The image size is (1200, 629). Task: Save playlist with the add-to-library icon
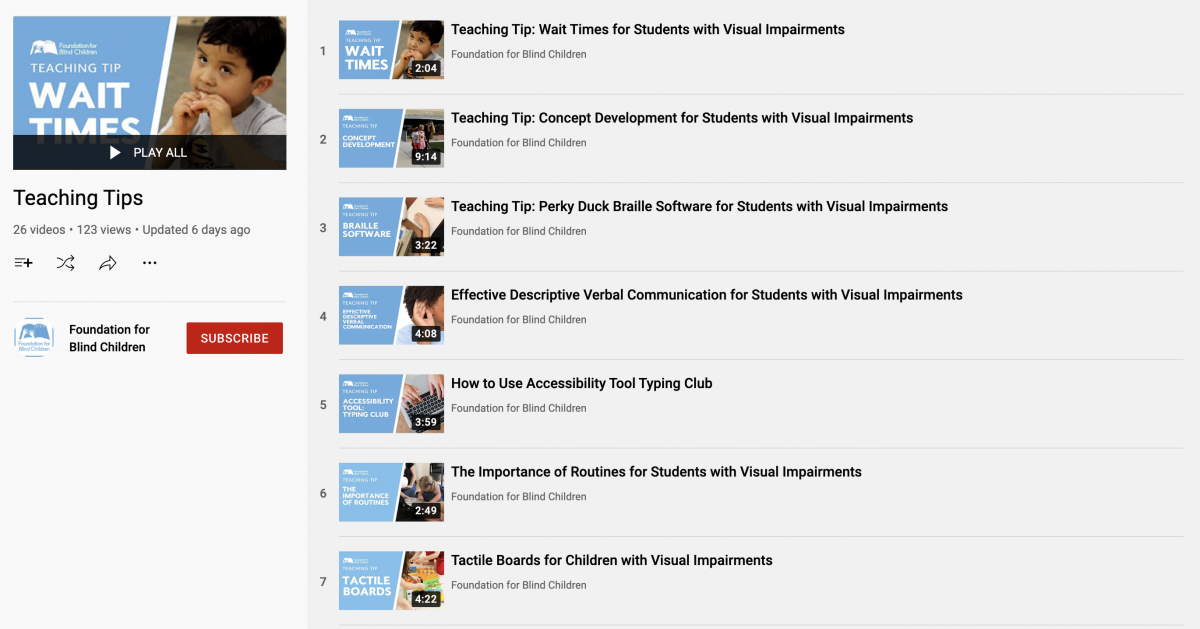pos(23,263)
